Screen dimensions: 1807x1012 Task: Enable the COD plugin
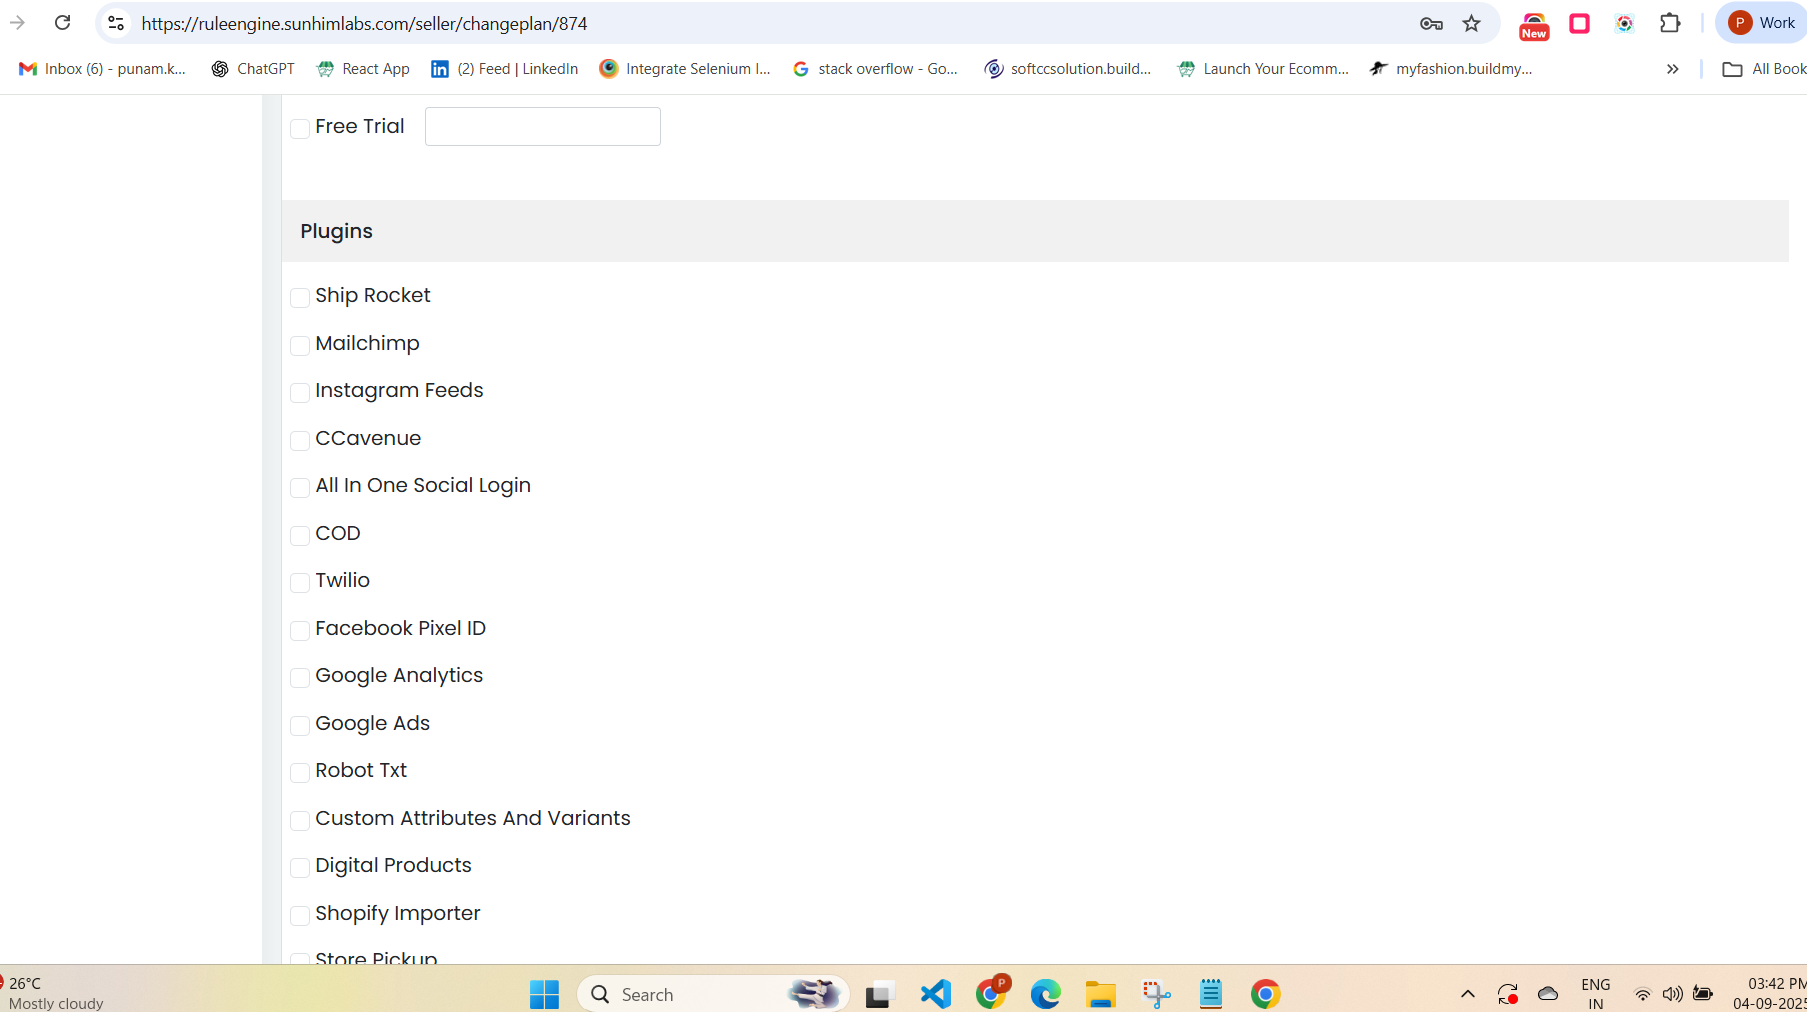(299, 535)
